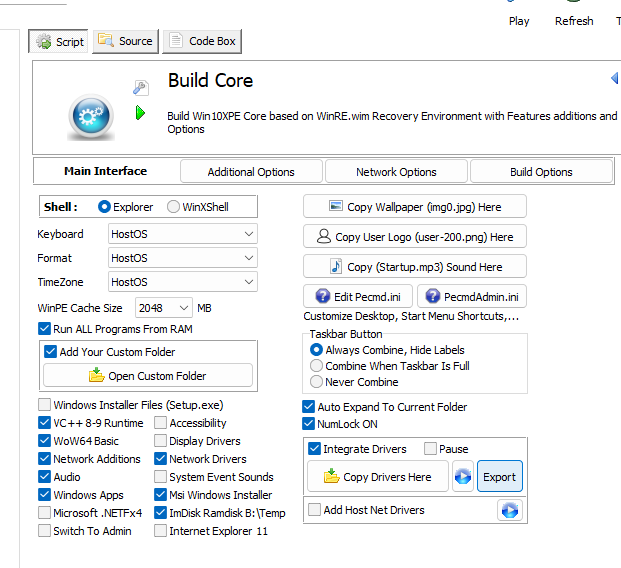
Task: Click PecmdAdmin.ini button
Action: point(472,296)
